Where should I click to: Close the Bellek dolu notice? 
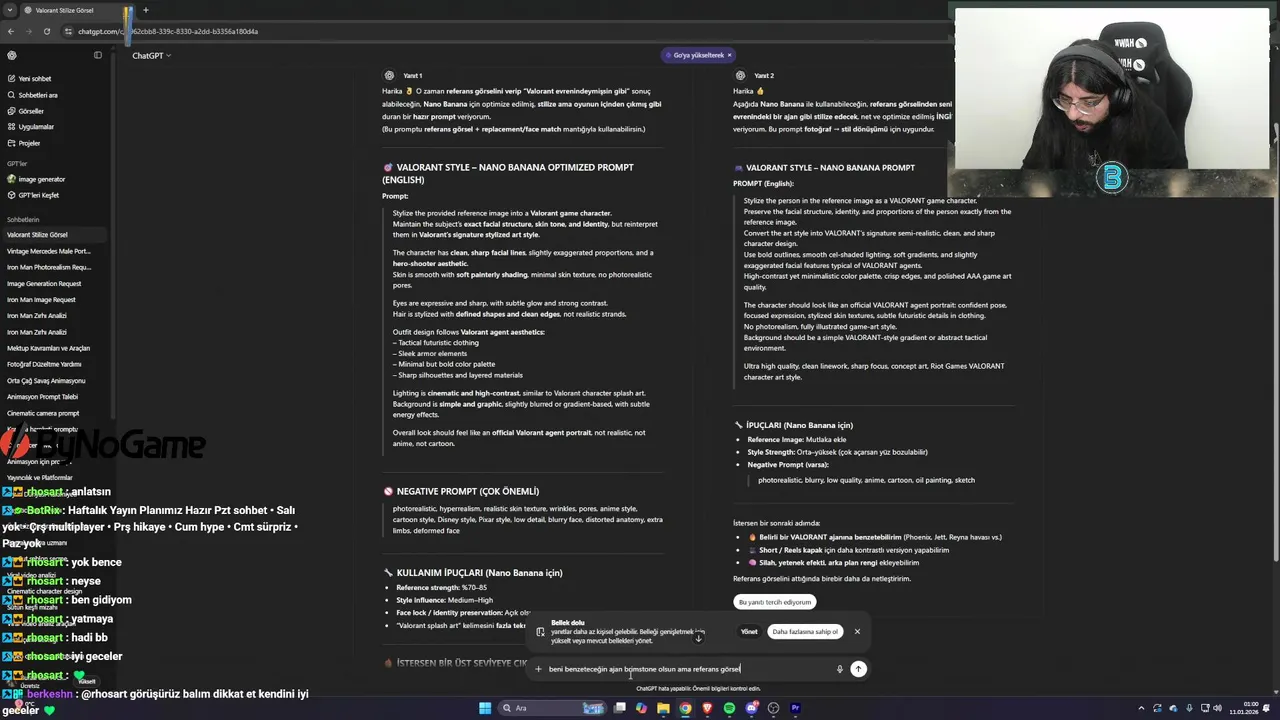[857, 631]
